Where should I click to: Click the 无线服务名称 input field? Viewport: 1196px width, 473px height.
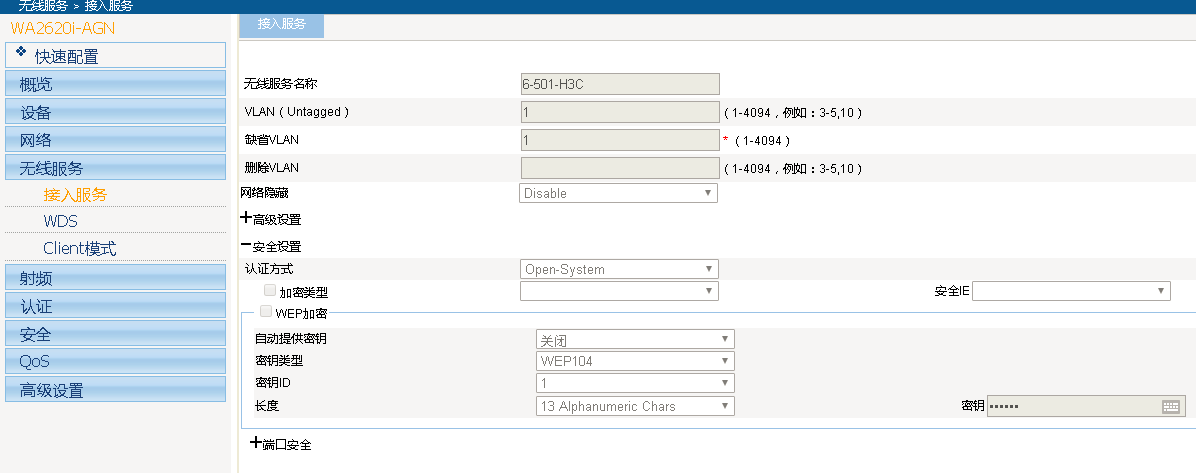[619, 84]
